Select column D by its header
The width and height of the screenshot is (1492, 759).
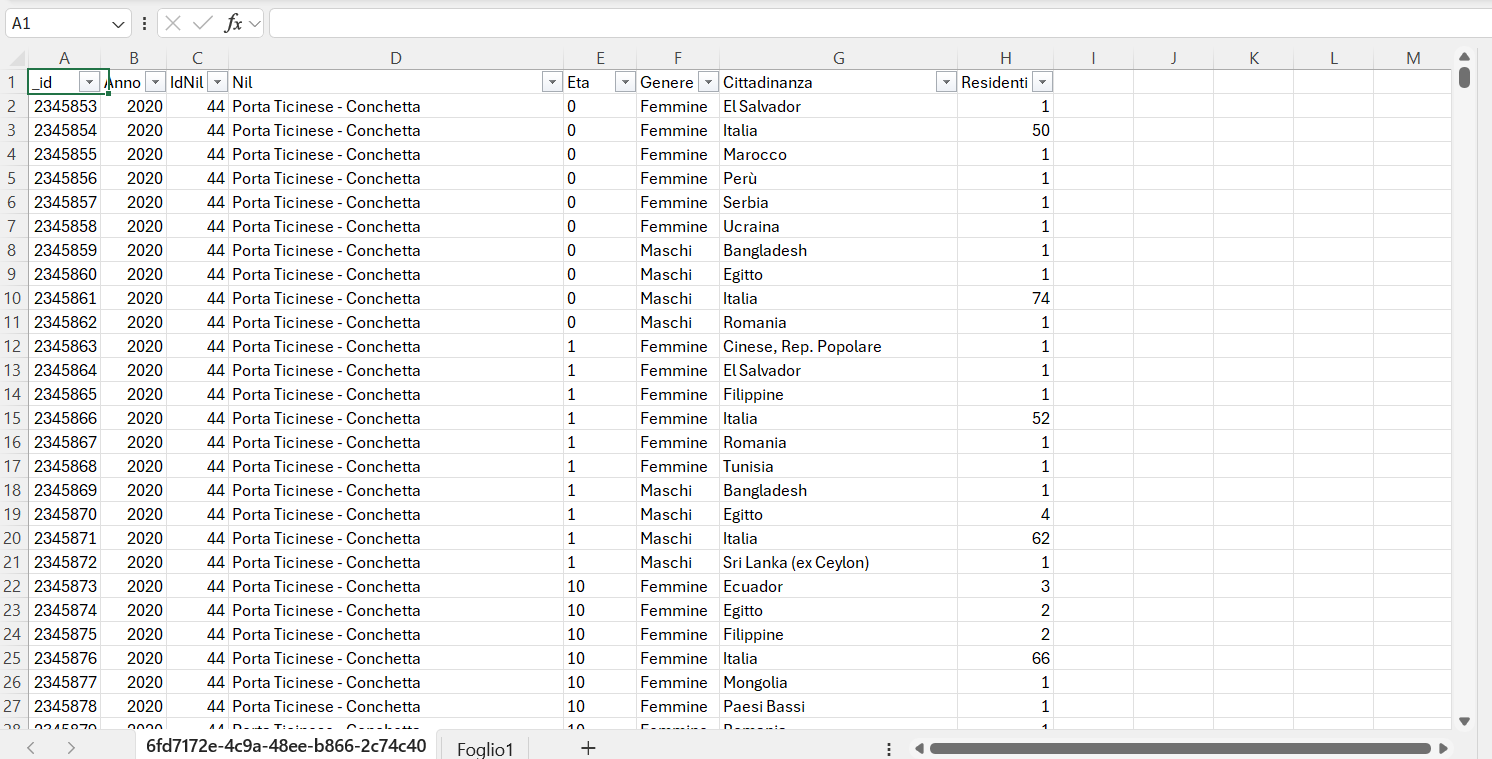point(395,59)
